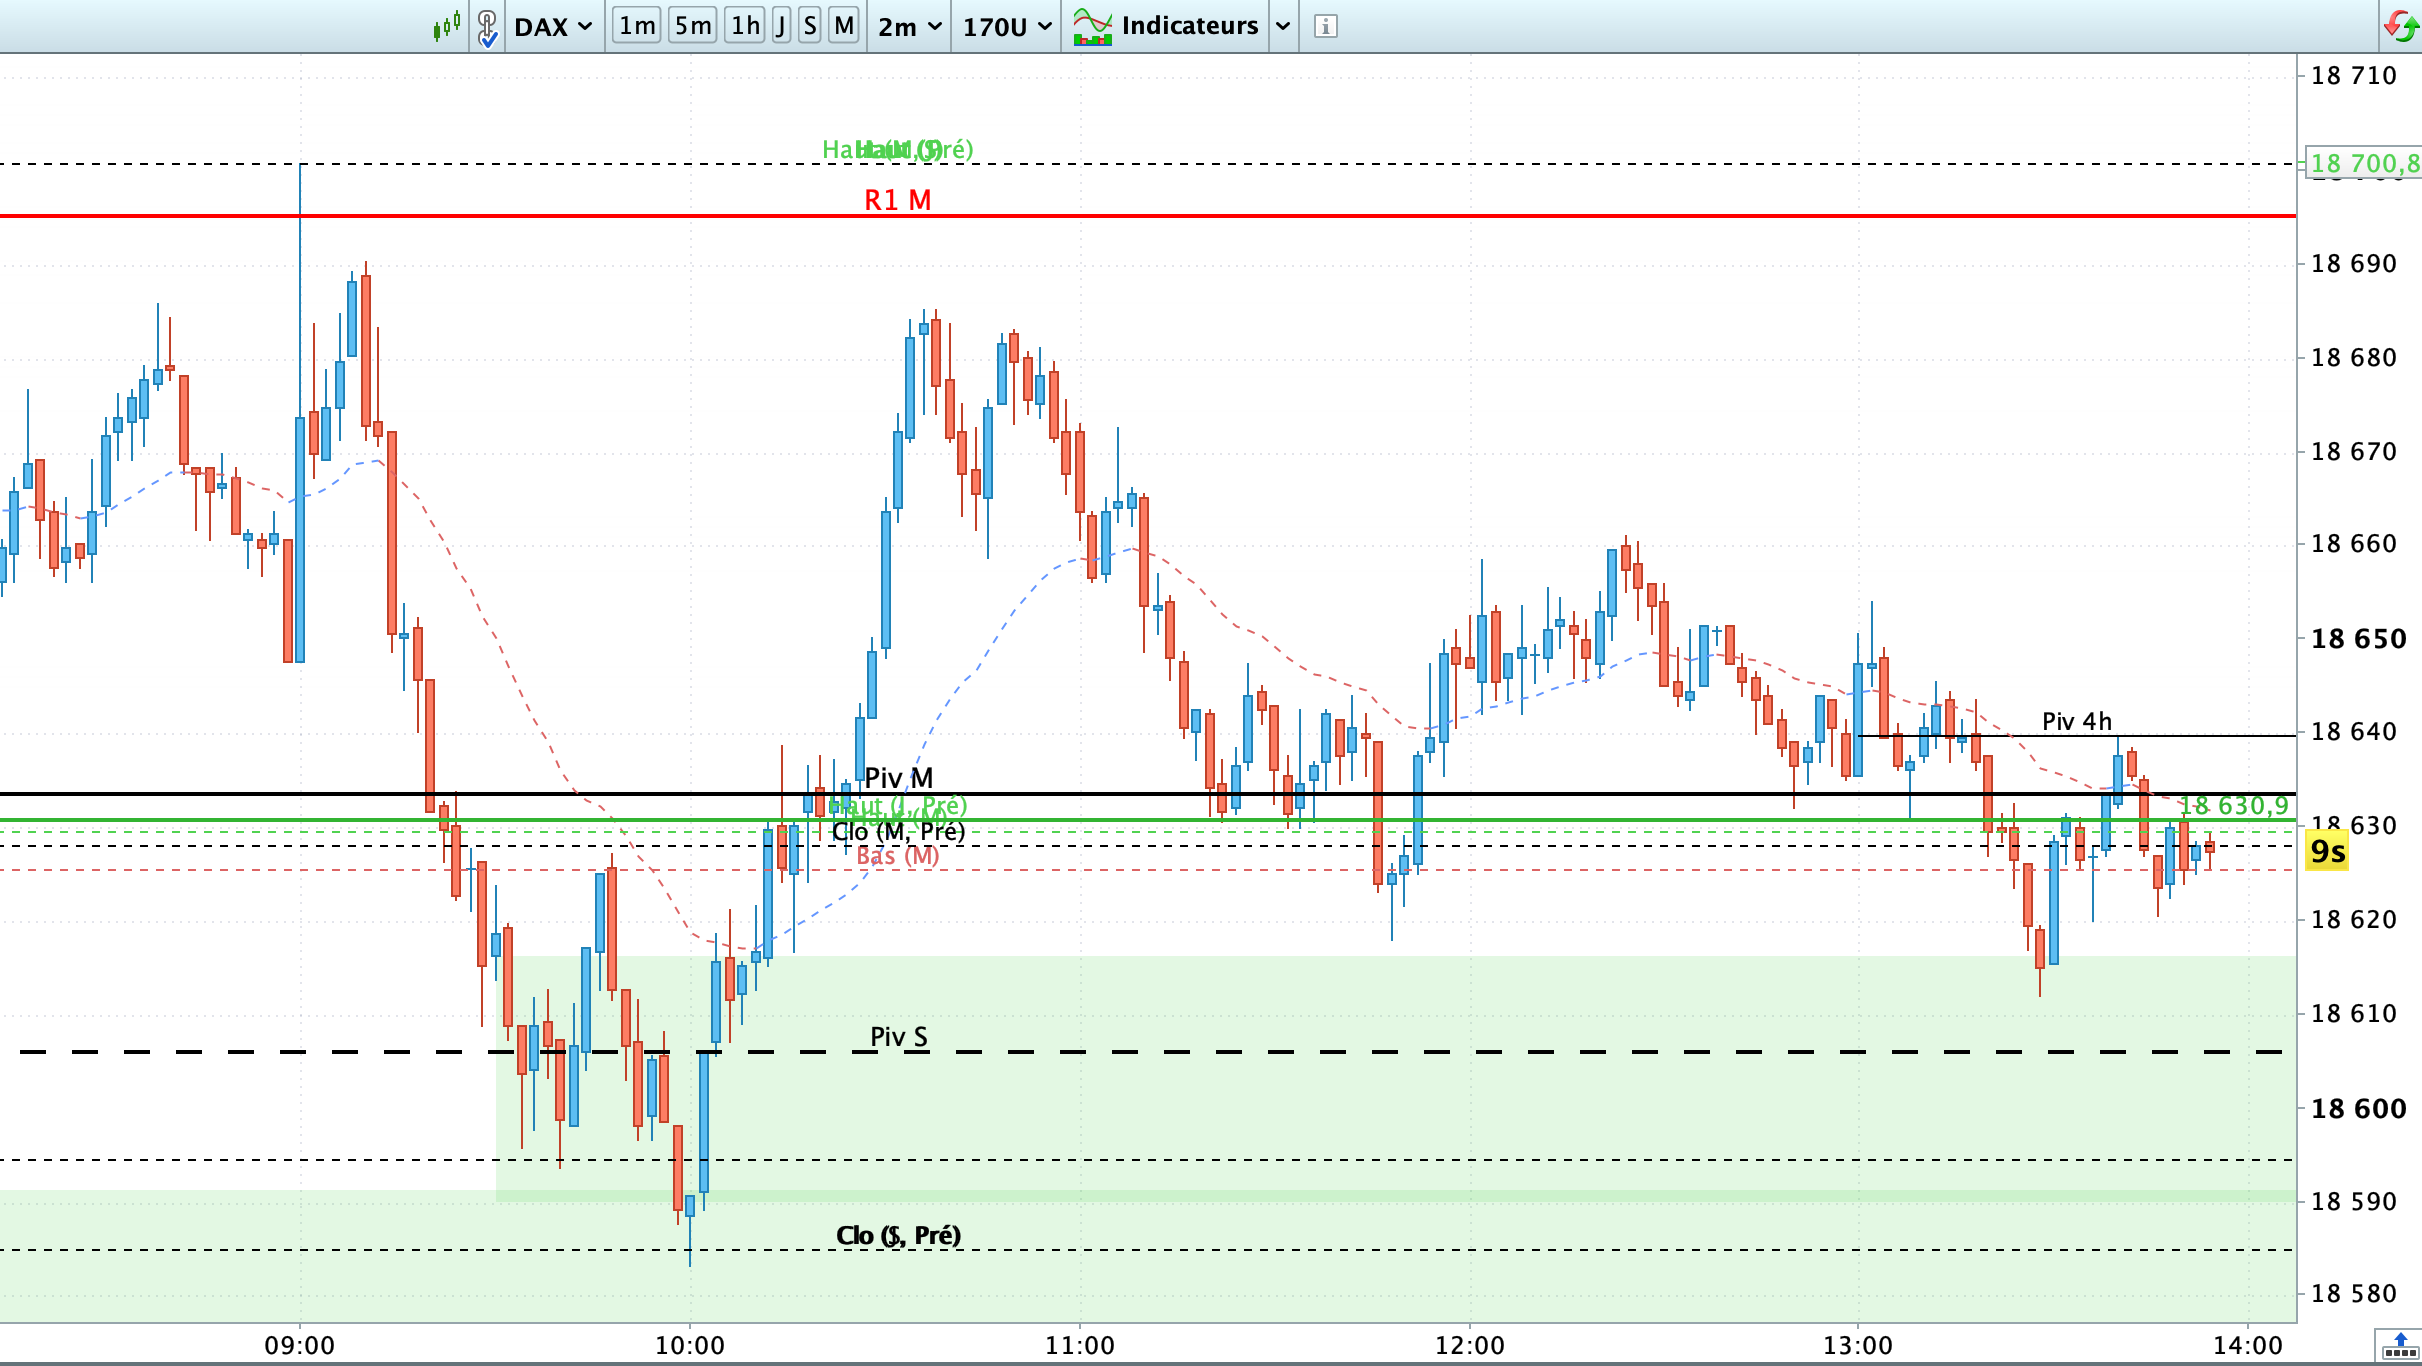Switch to the 1h timeframe
This screenshot has height=1366, width=2422.
click(745, 25)
